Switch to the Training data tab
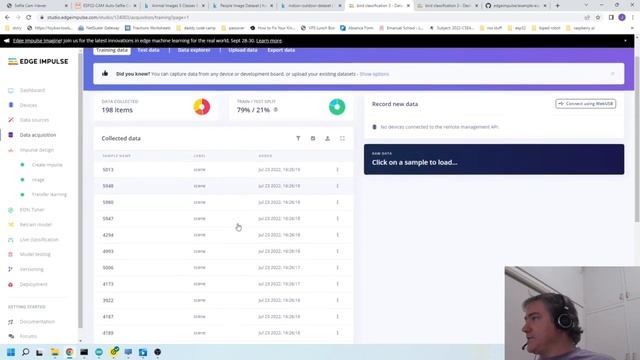 (x=112, y=50)
